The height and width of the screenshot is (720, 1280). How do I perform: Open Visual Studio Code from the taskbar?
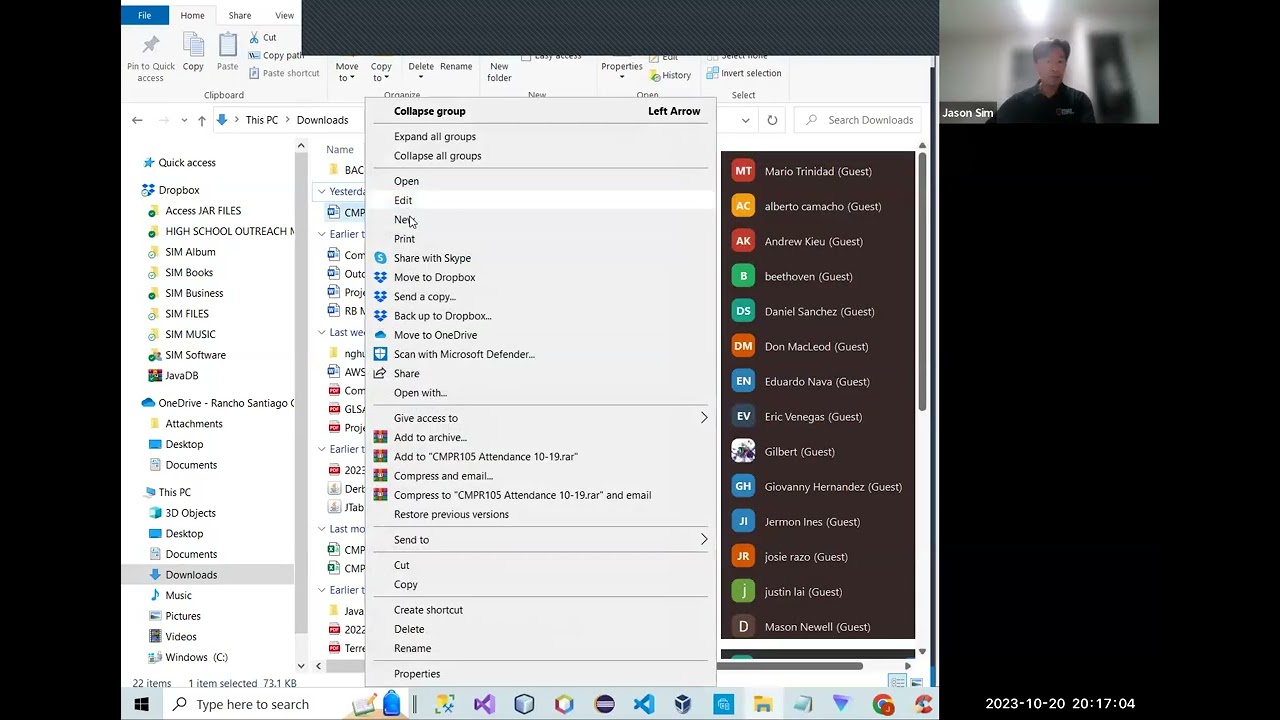click(644, 704)
